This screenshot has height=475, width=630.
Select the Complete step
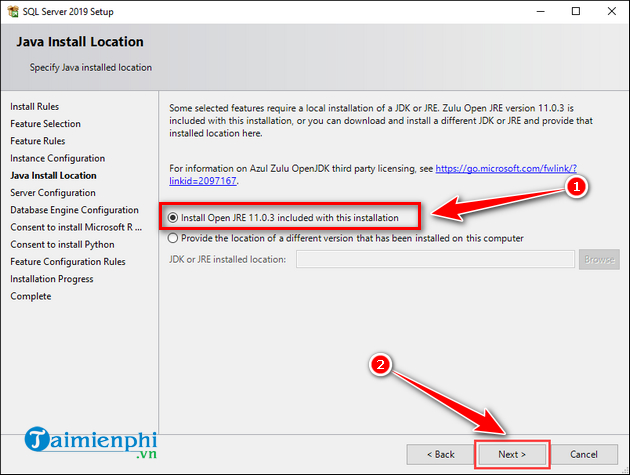31,296
